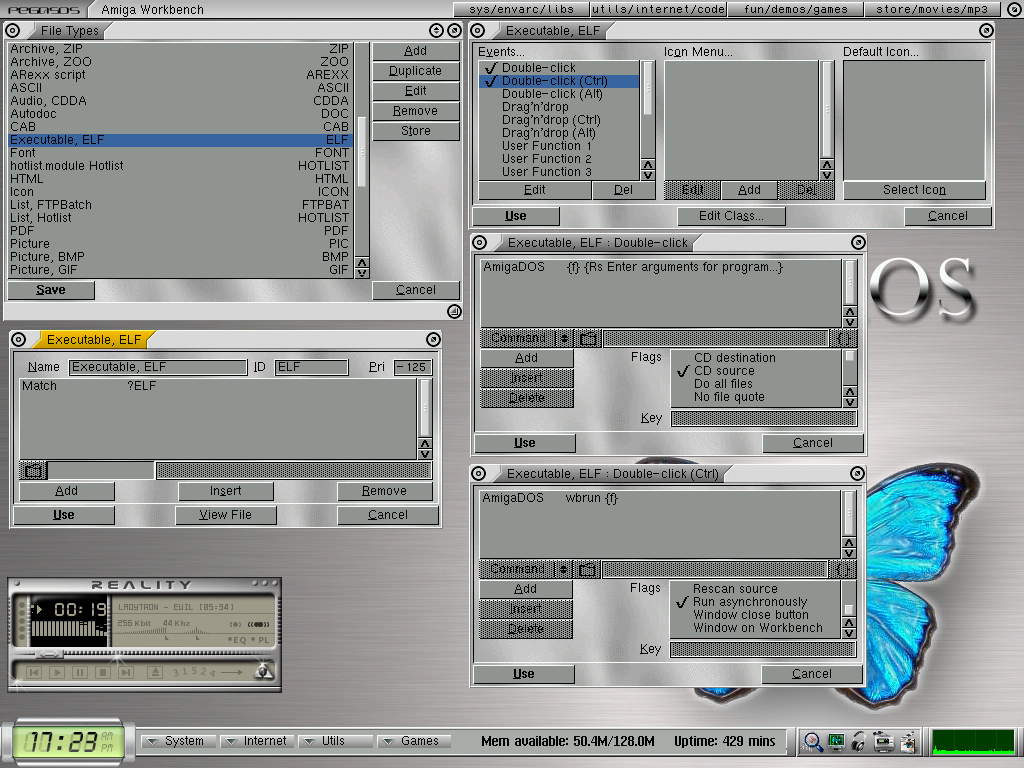1024x768 pixels.
Task: Stop playback in the Reality player
Action: point(101,673)
